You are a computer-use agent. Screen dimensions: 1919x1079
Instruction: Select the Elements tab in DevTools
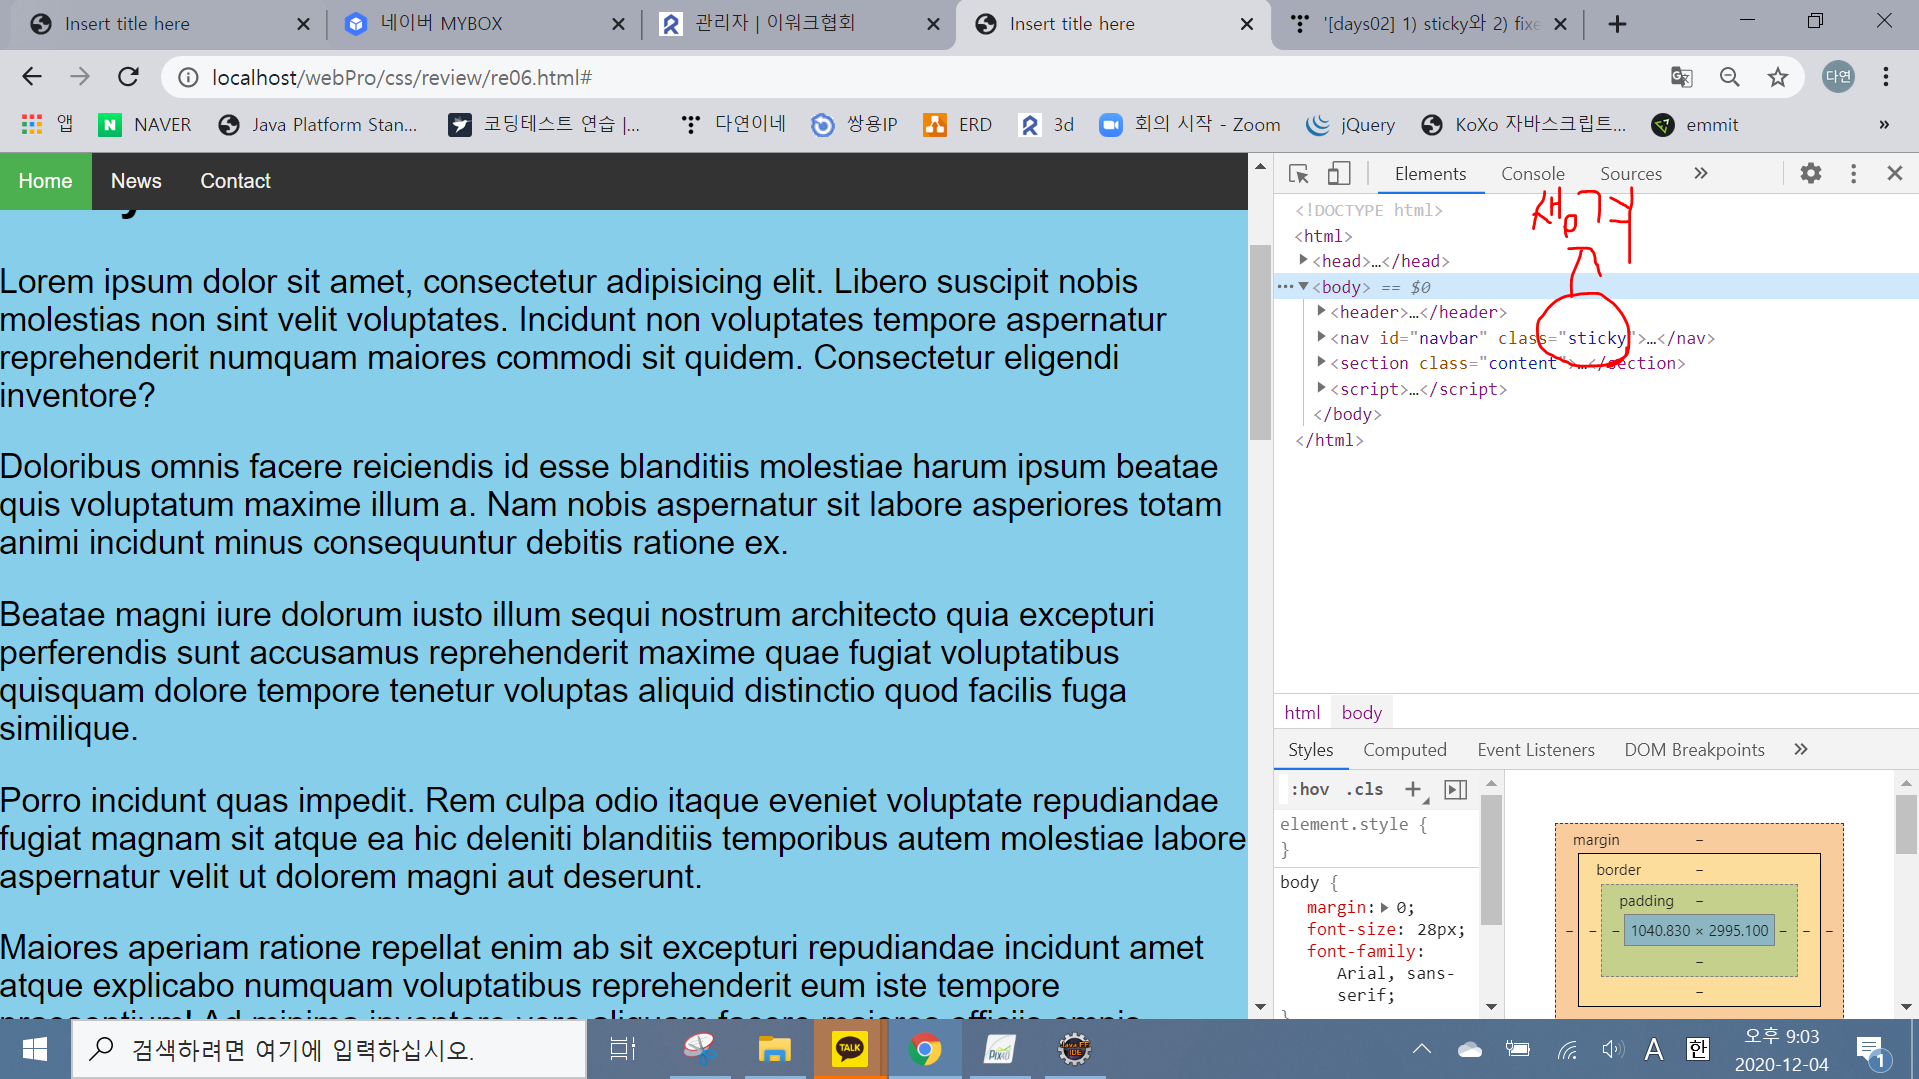[x=1430, y=173]
